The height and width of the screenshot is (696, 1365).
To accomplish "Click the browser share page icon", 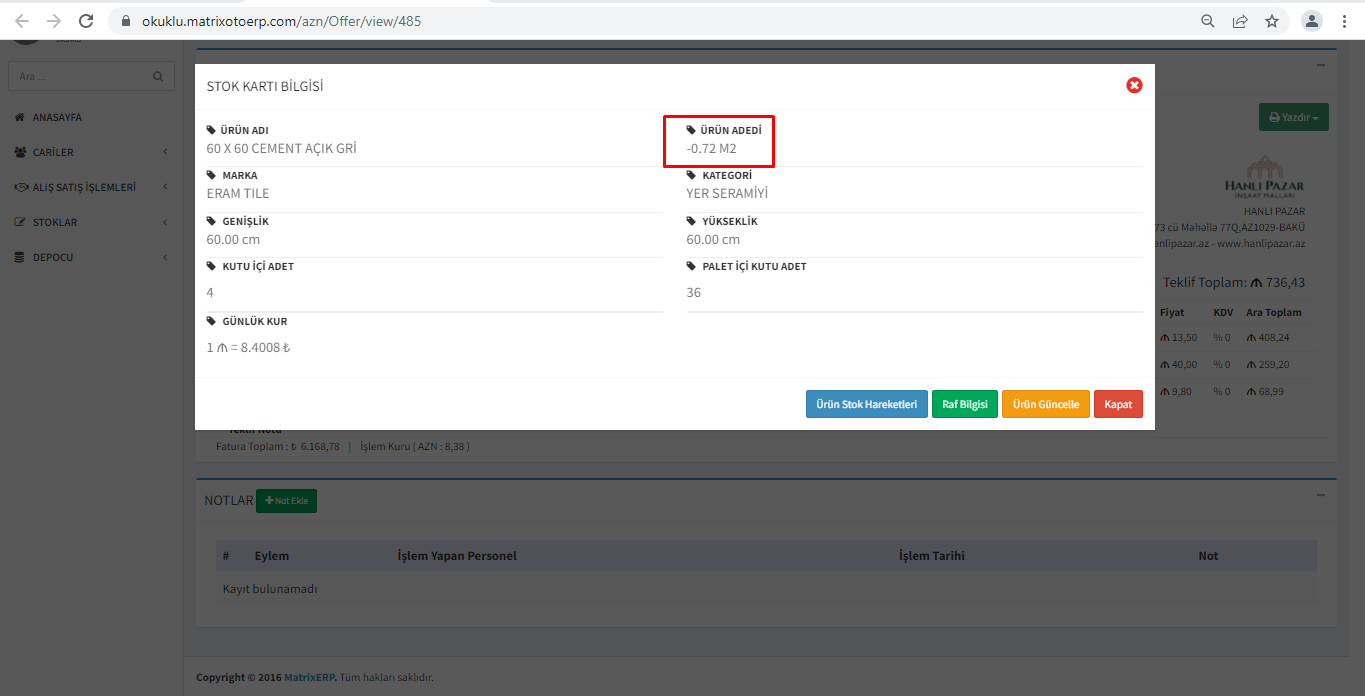I will [x=1240, y=21].
